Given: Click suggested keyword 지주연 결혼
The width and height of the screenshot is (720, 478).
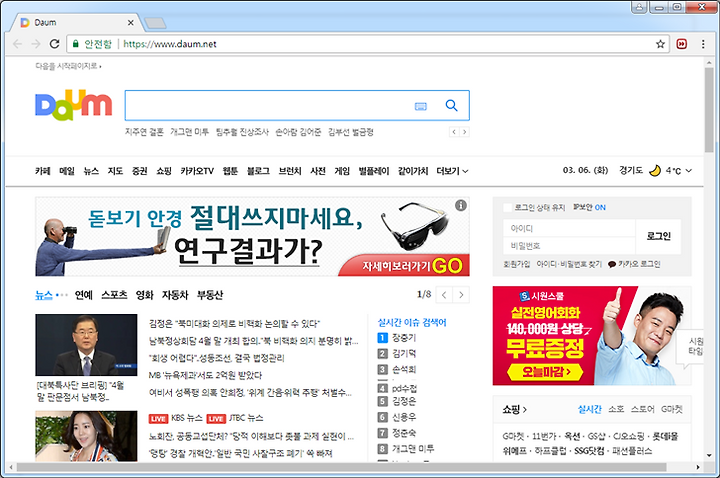Looking at the screenshot, I should click(144, 132).
